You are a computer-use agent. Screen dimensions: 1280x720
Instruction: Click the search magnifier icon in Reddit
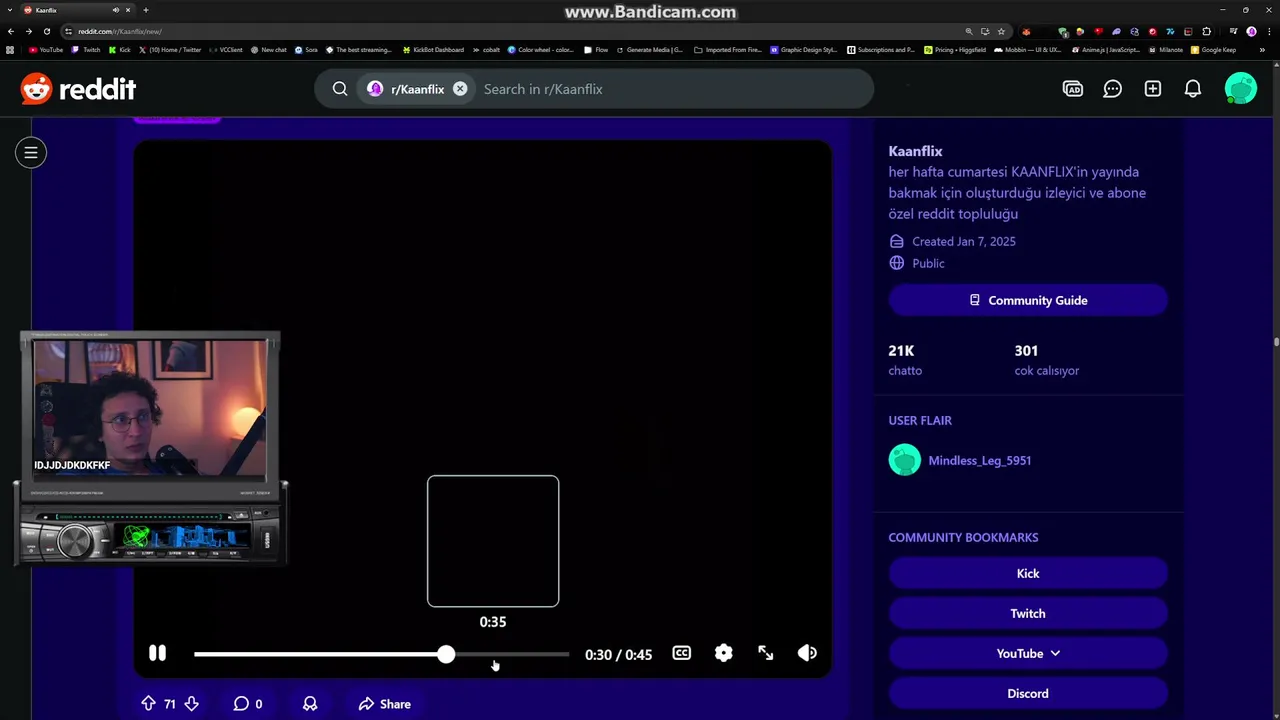340,89
